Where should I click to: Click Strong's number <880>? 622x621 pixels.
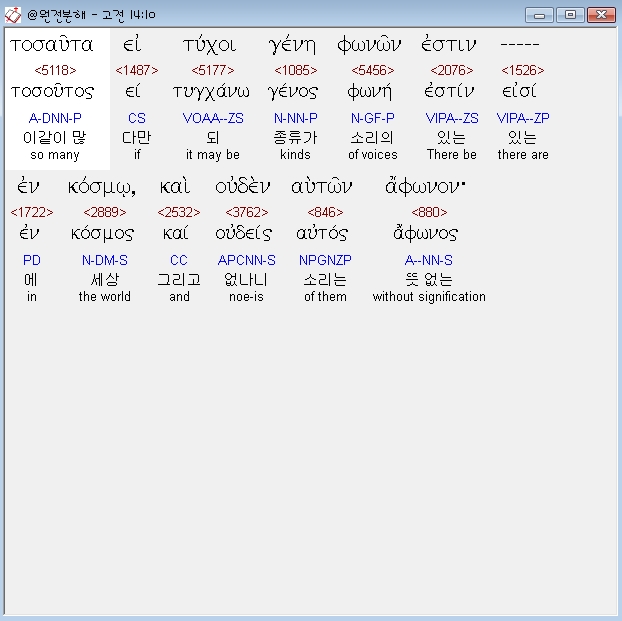[429, 212]
